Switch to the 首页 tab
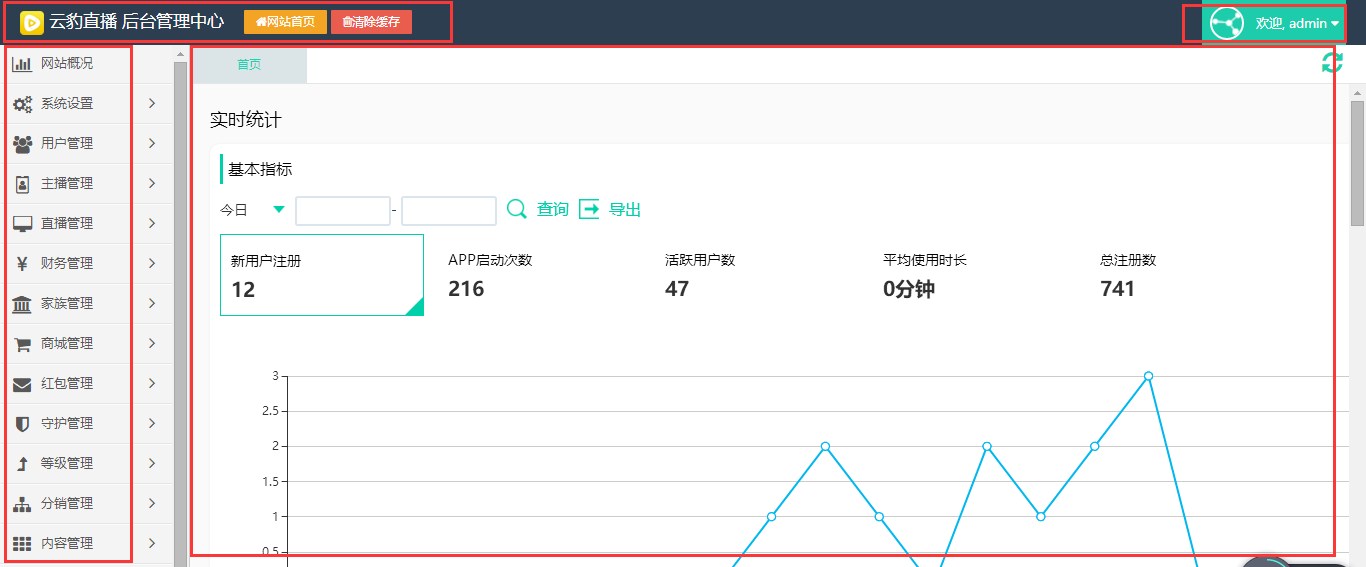Screen dimensions: 1366x567 249,65
